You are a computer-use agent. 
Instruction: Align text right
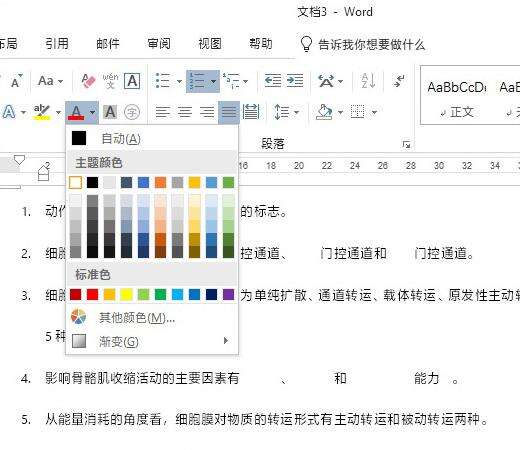point(207,112)
